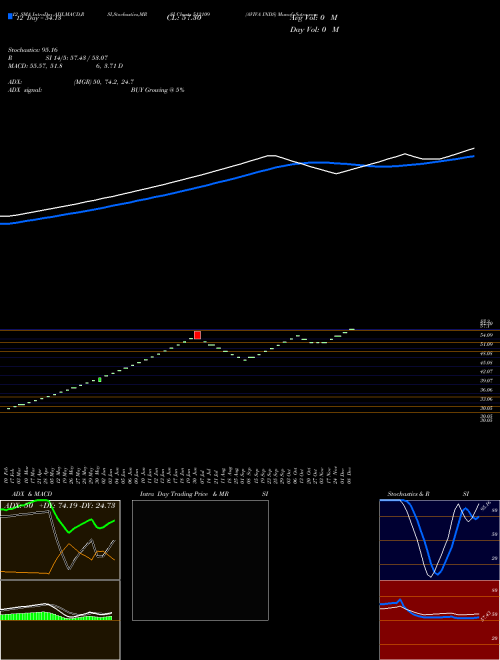Click the 'MACD: 55.57, 51.8' reading

[35, 66]
